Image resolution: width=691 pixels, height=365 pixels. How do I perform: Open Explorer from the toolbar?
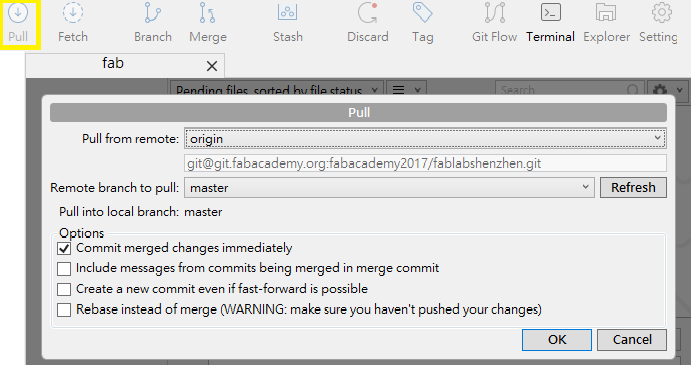click(606, 23)
